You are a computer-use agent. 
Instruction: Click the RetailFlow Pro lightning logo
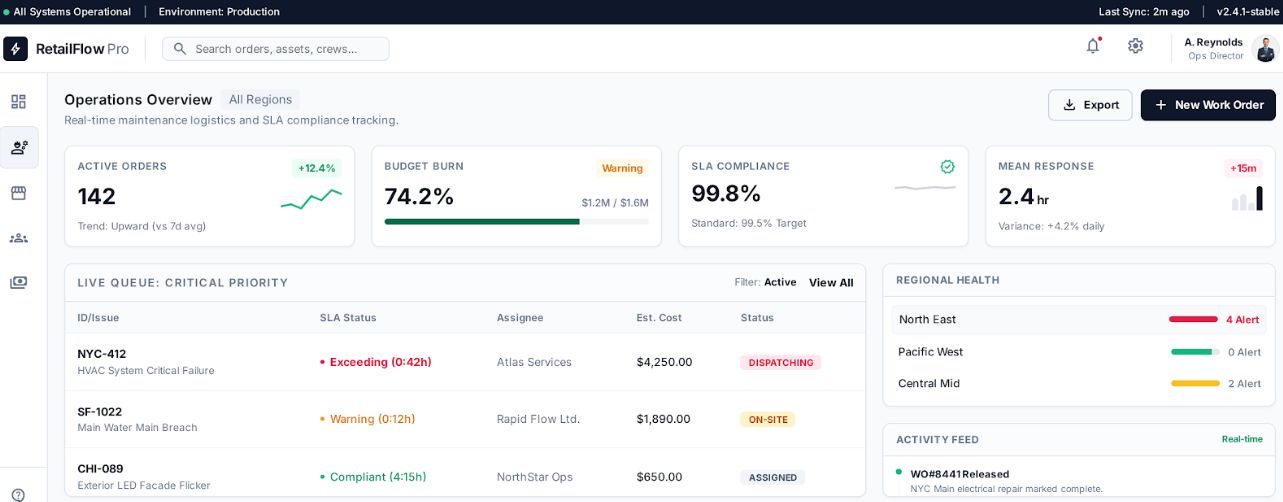(16, 48)
